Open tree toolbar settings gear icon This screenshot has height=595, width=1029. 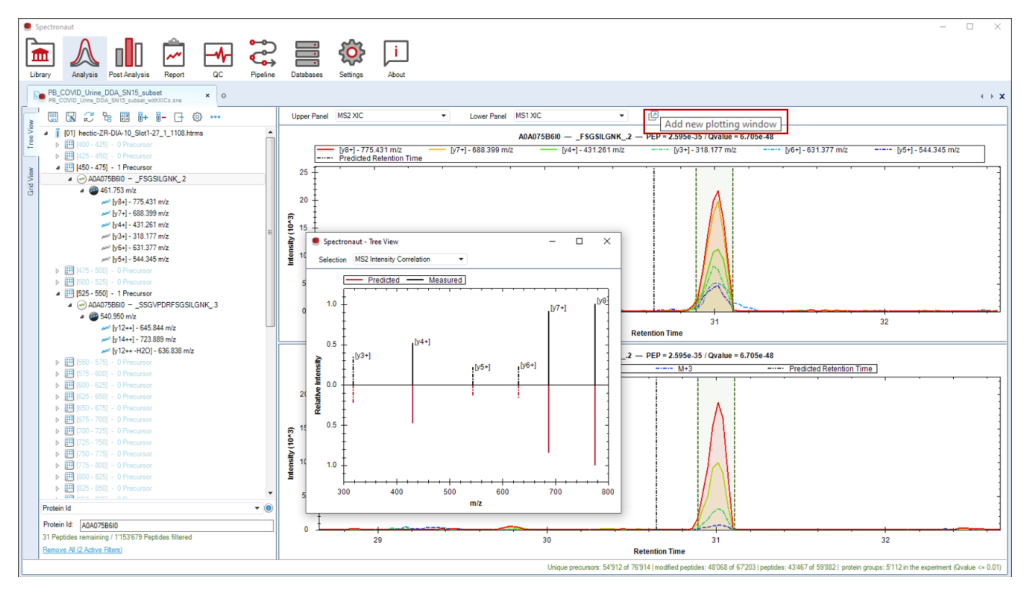coord(197,117)
